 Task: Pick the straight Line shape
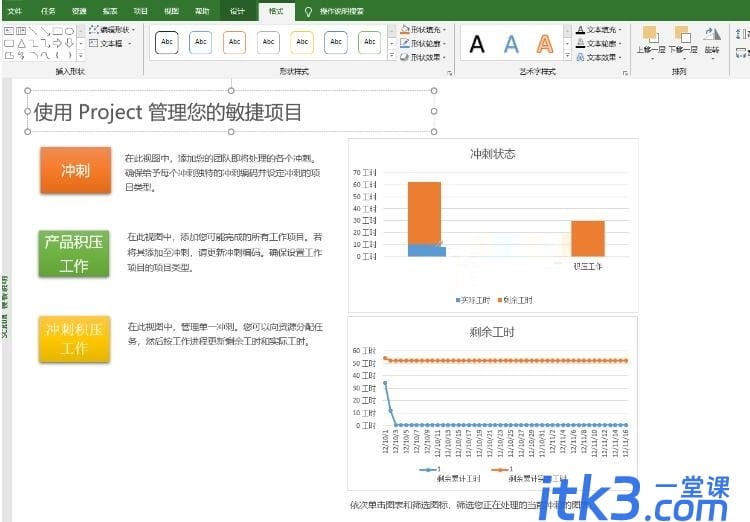[x=33, y=31]
